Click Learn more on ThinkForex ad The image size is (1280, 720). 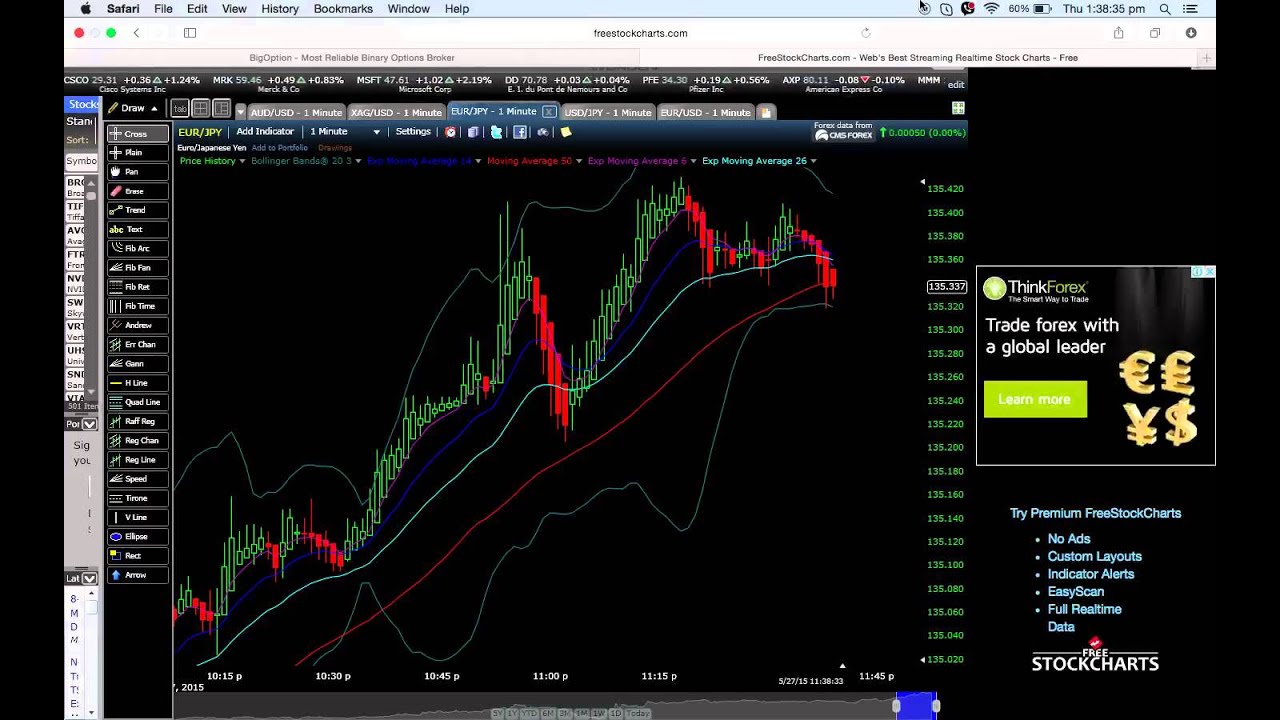(x=1035, y=399)
